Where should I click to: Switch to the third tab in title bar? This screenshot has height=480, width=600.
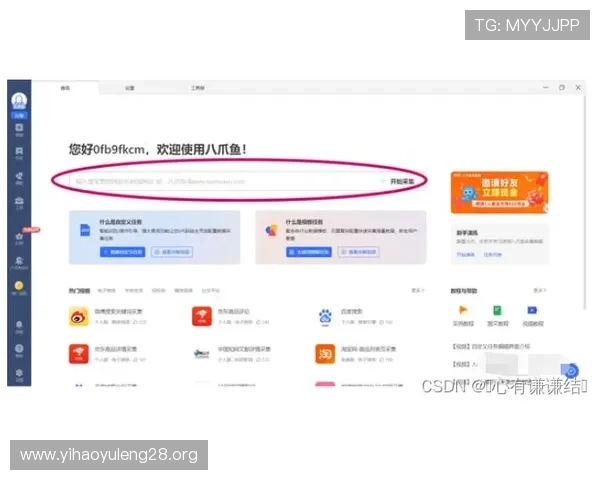pos(197,88)
